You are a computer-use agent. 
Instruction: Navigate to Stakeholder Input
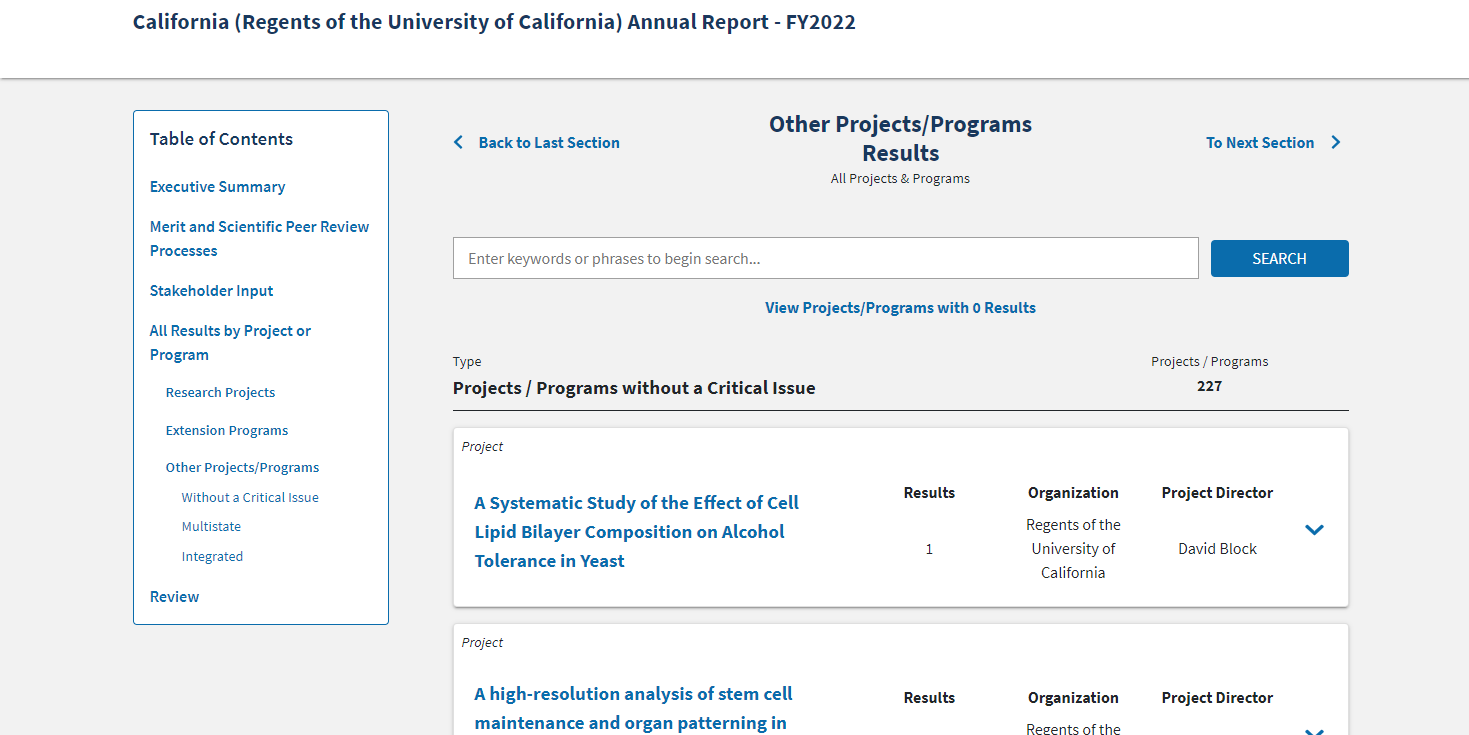[x=211, y=291]
